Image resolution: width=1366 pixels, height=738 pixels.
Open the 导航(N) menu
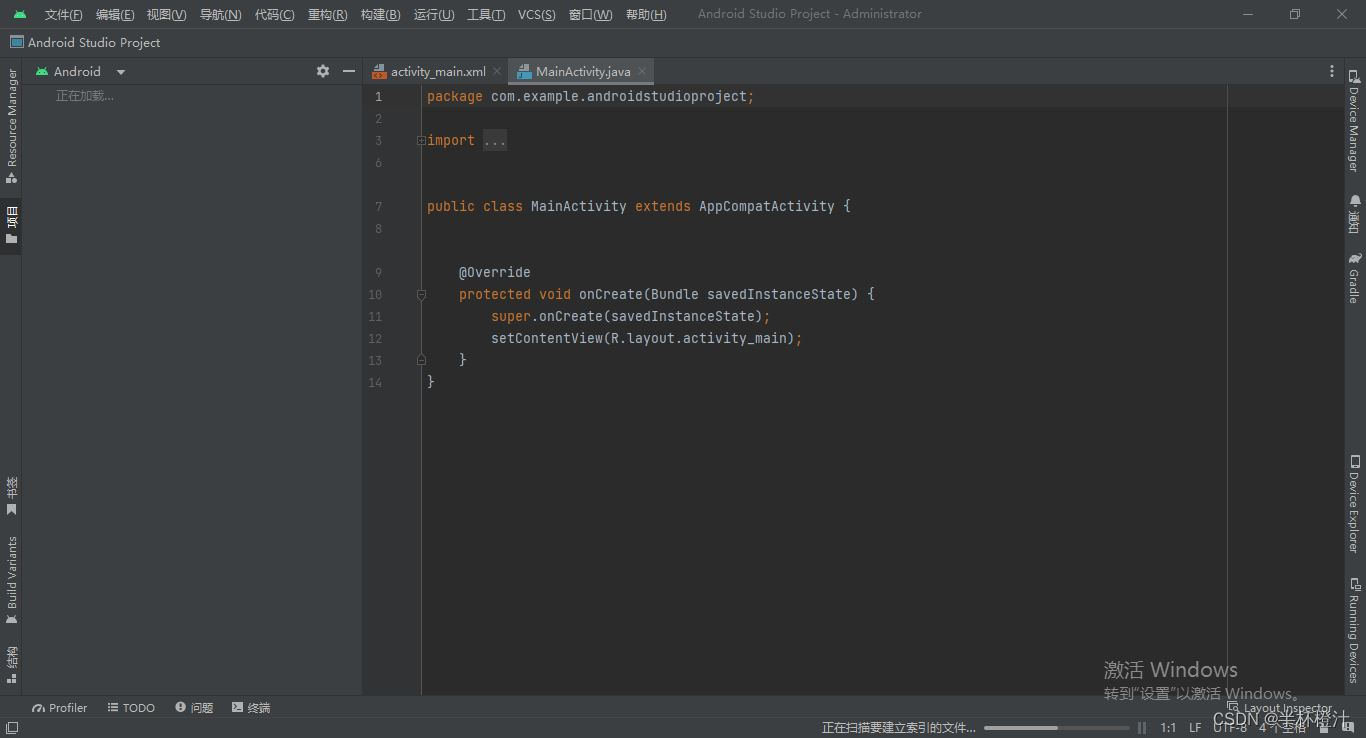tap(220, 14)
